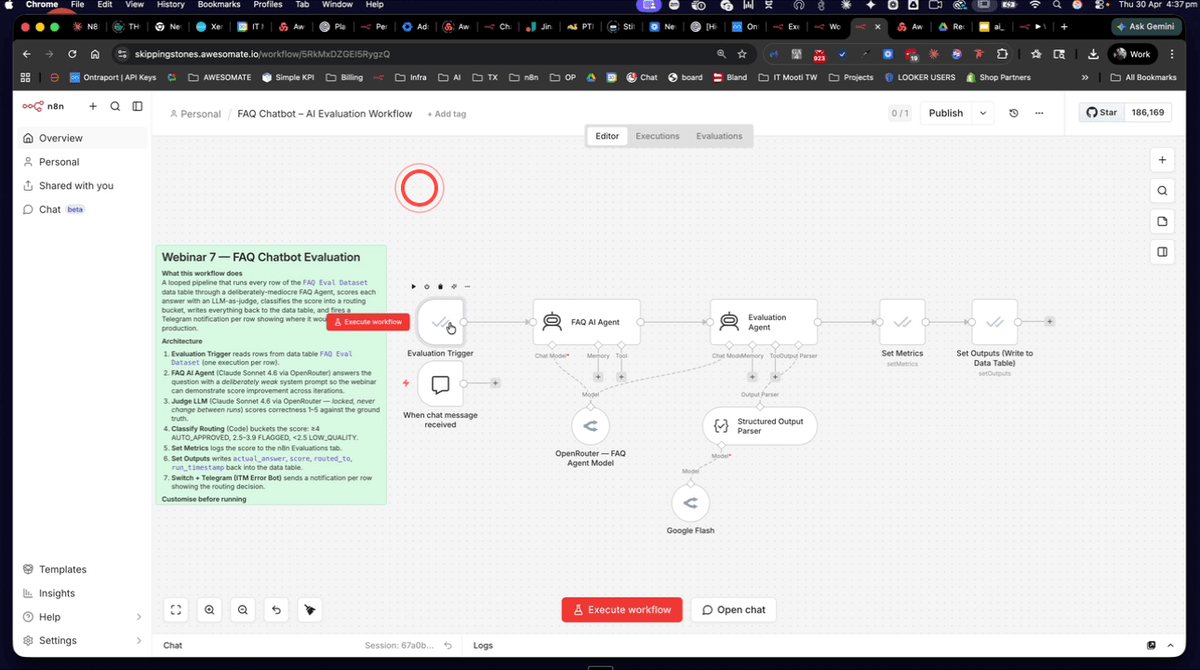Show hidden bookmarks with the double chevron
This screenshot has height=670, width=1200.
(1085, 77)
